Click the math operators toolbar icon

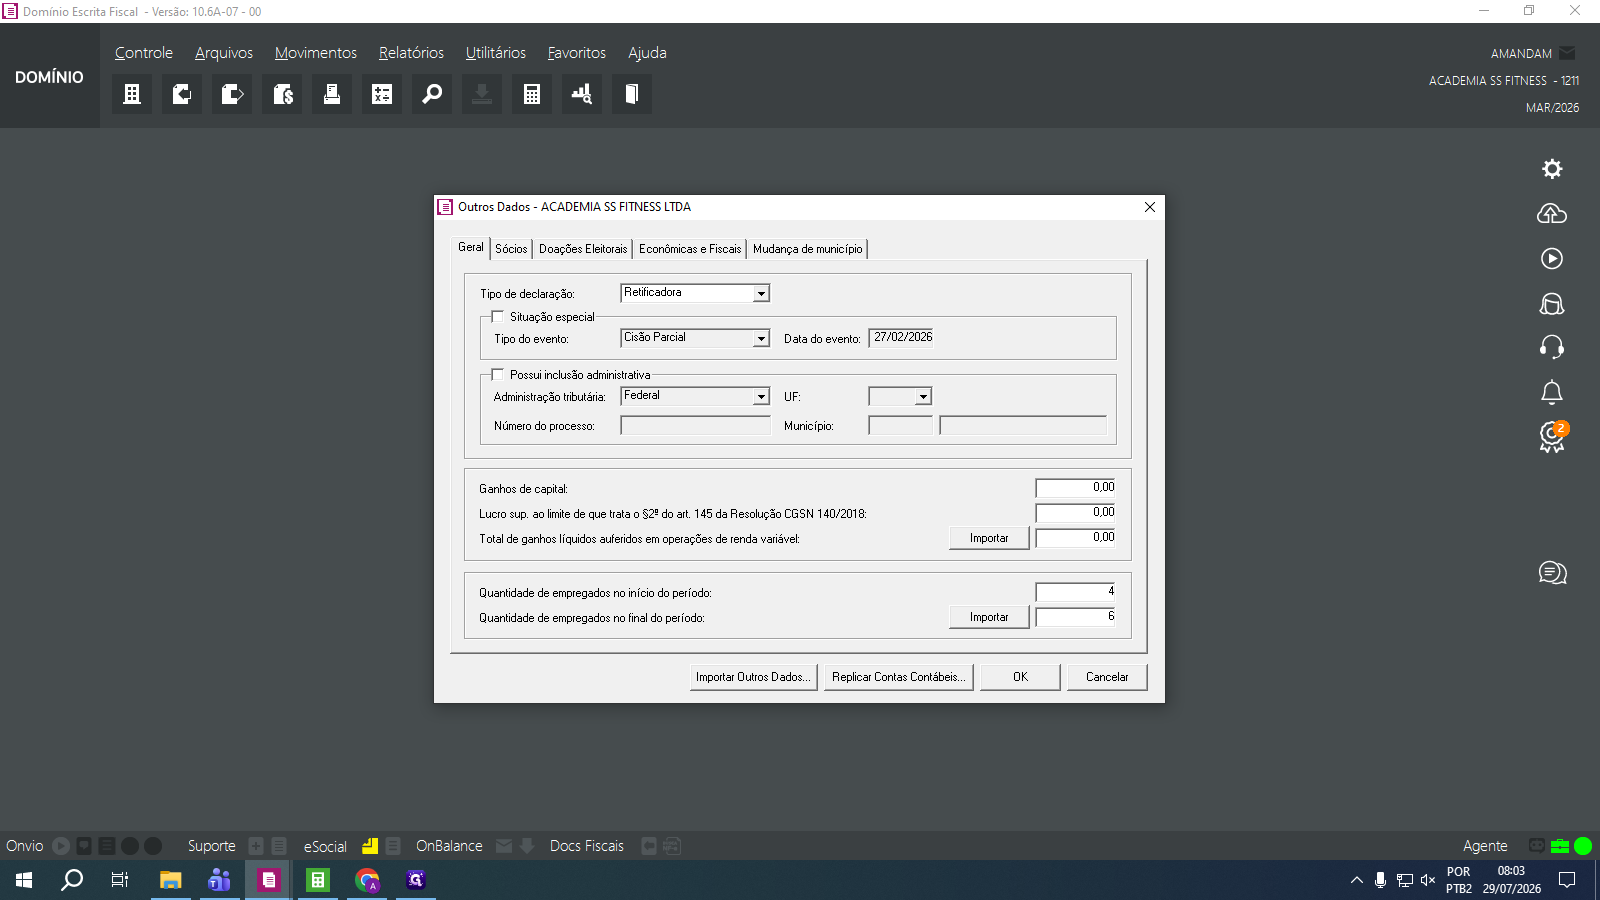(x=382, y=94)
